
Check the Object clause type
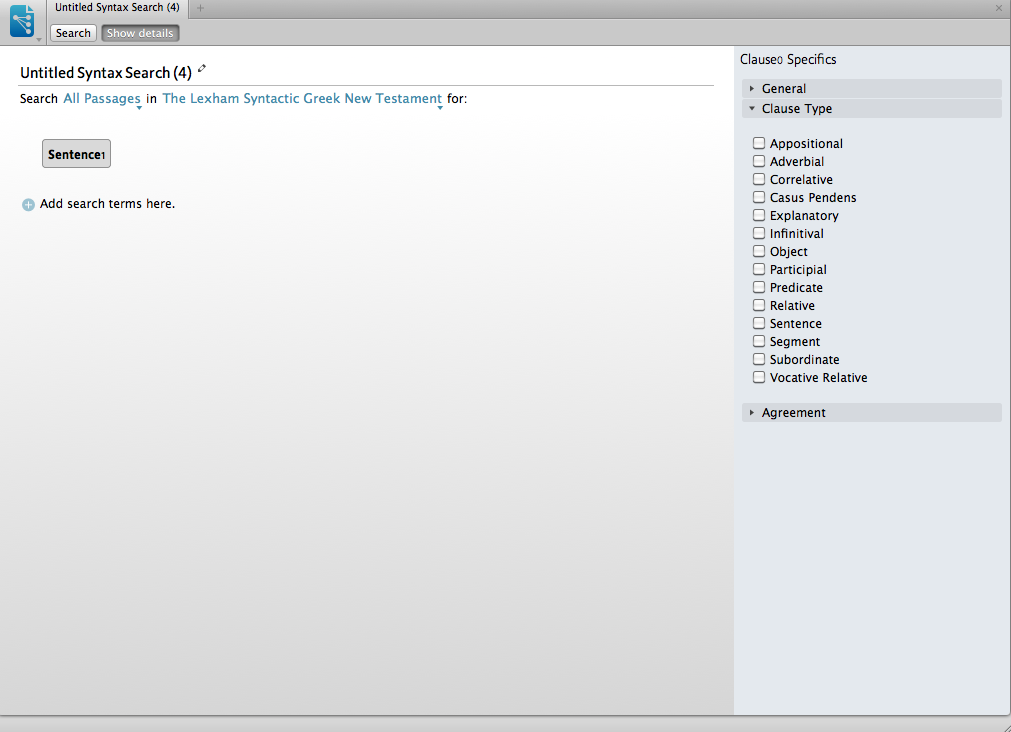[759, 252]
